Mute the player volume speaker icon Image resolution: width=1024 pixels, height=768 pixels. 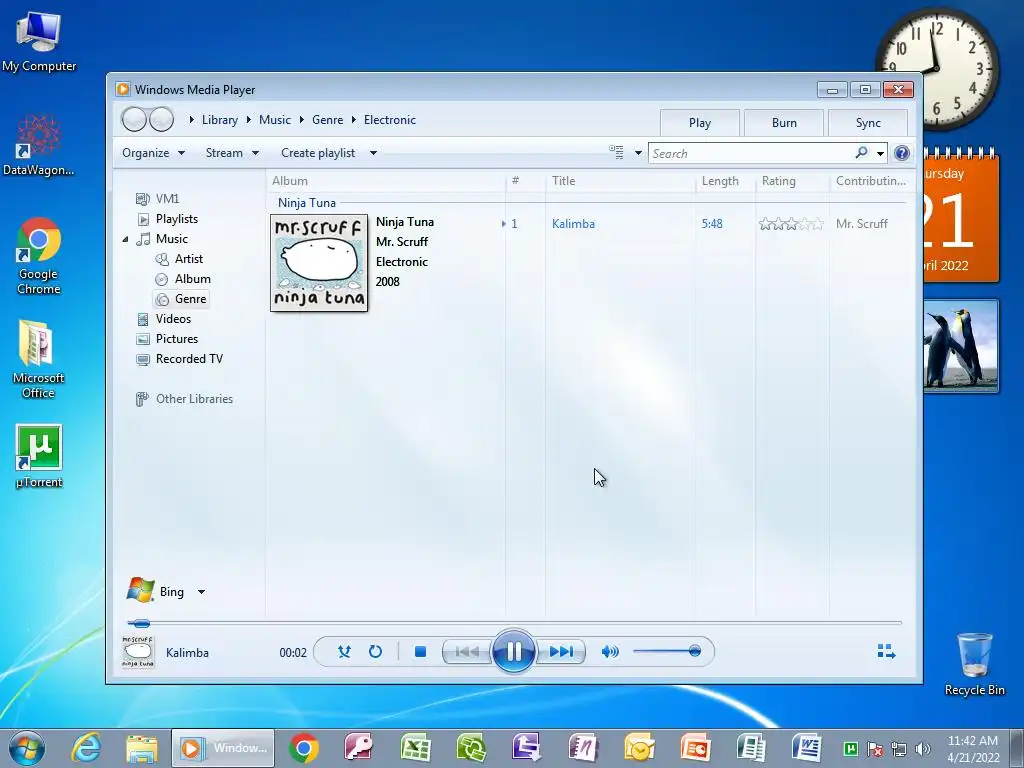tap(610, 651)
